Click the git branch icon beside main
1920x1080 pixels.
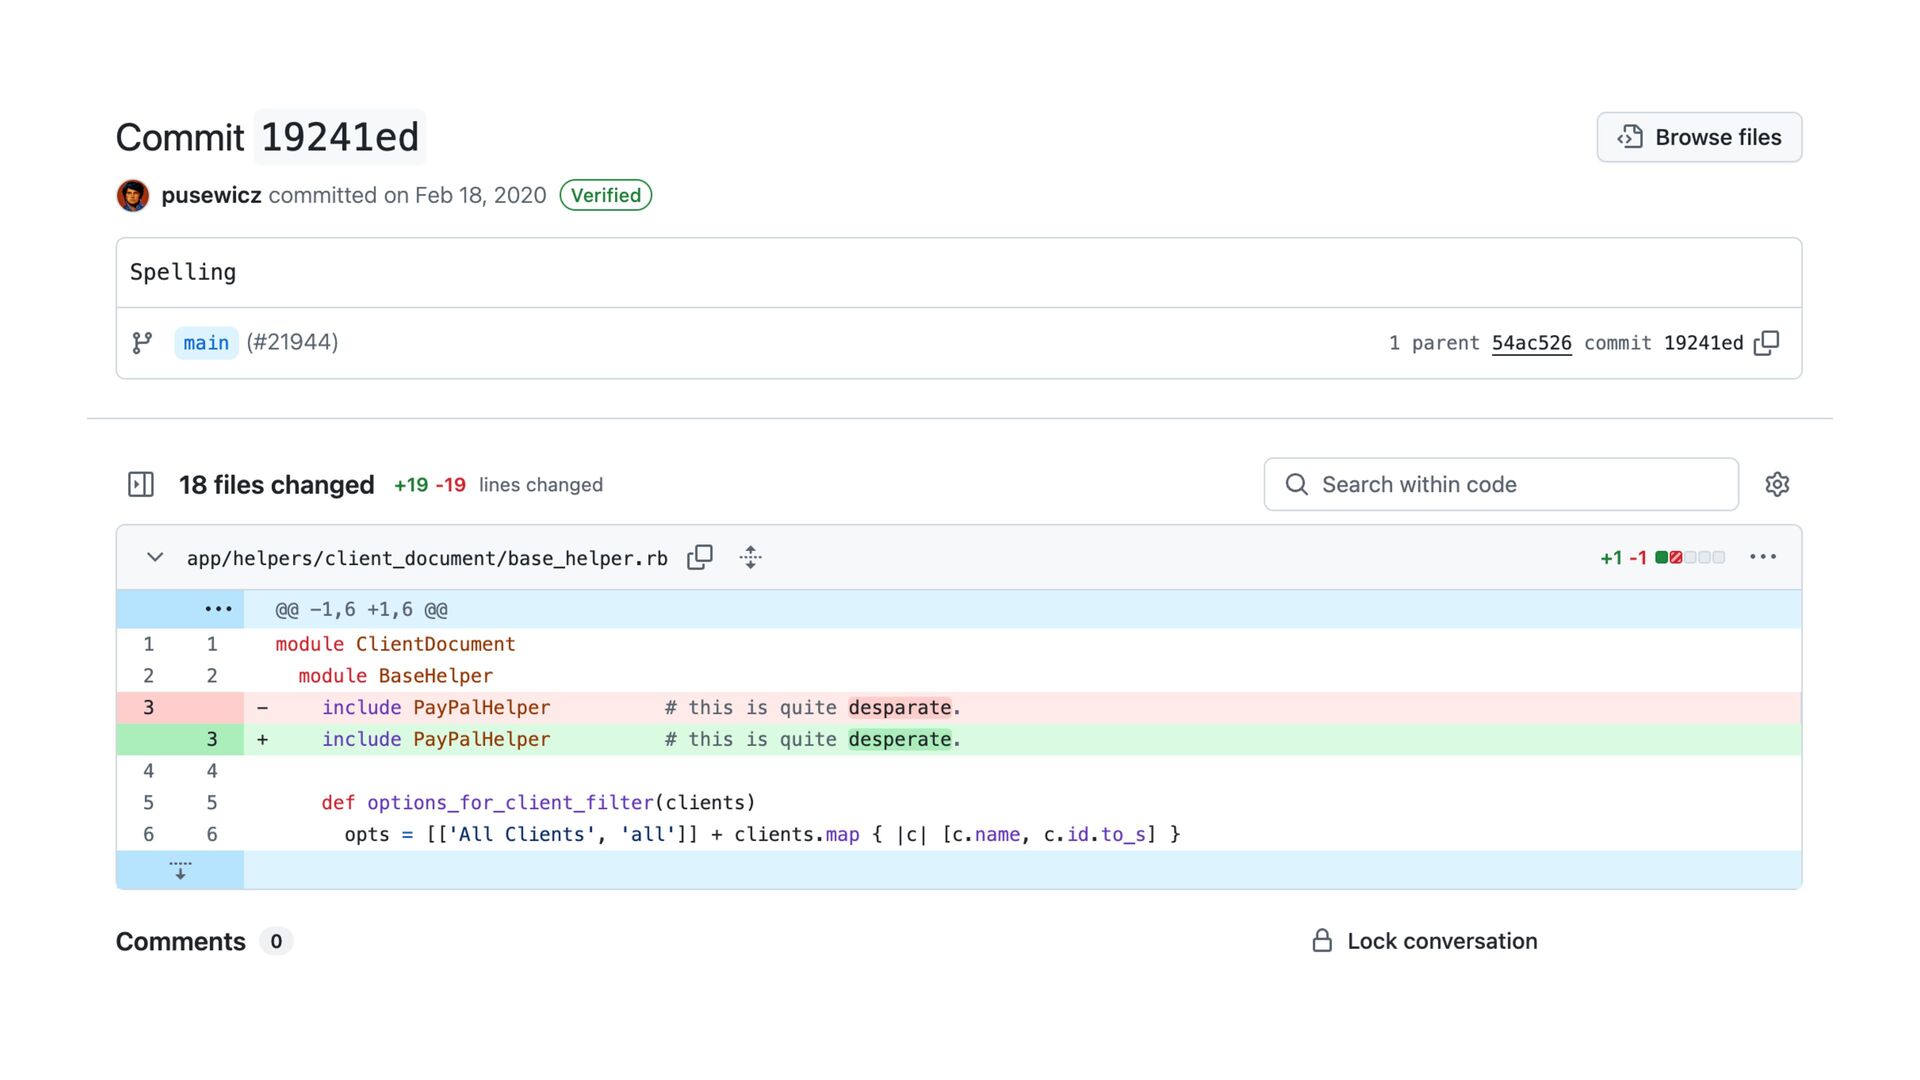coord(142,343)
